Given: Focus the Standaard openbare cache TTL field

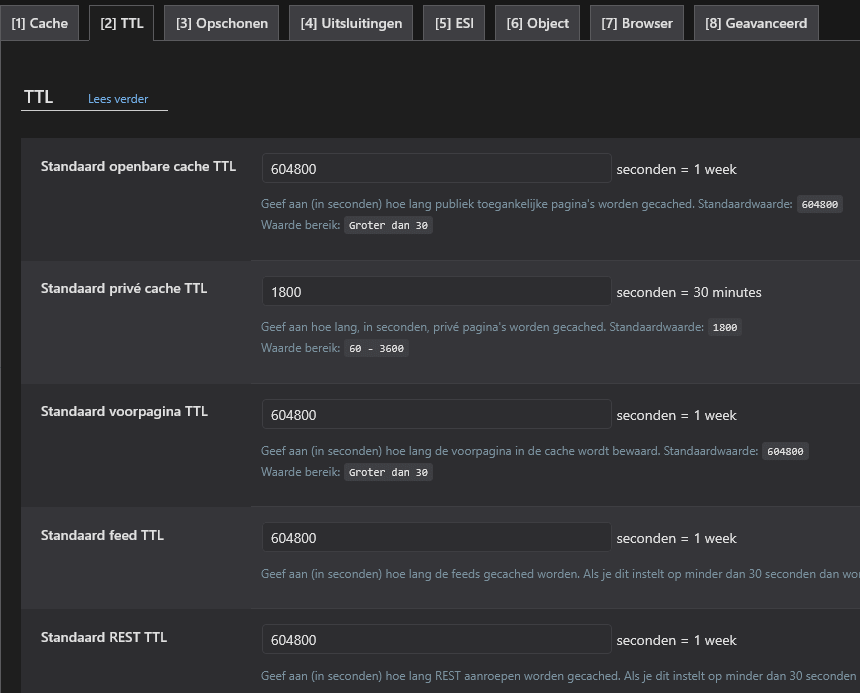Looking at the screenshot, I should [436, 169].
